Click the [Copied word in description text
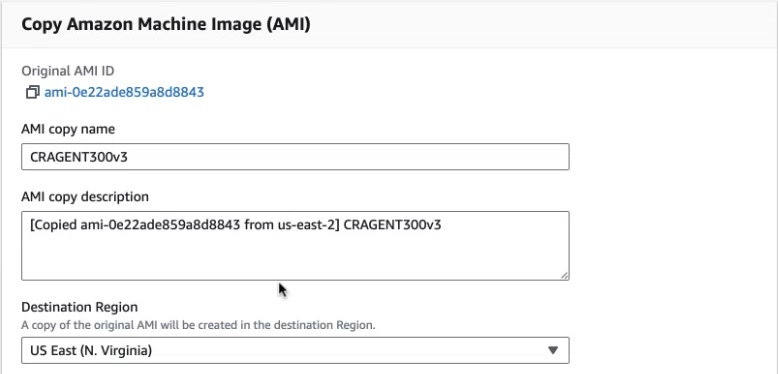The height and width of the screenshot is (374, 778). (54, 226)
